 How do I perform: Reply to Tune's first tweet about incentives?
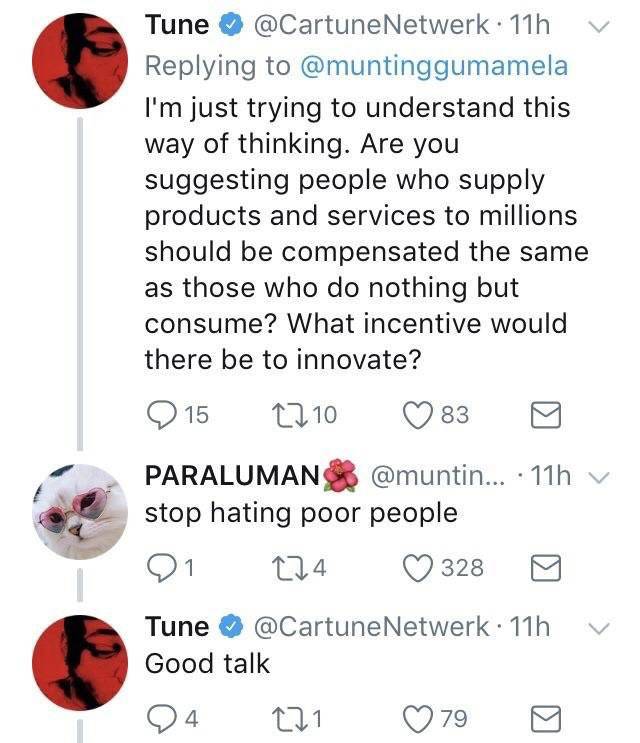[x=161, y=414]
